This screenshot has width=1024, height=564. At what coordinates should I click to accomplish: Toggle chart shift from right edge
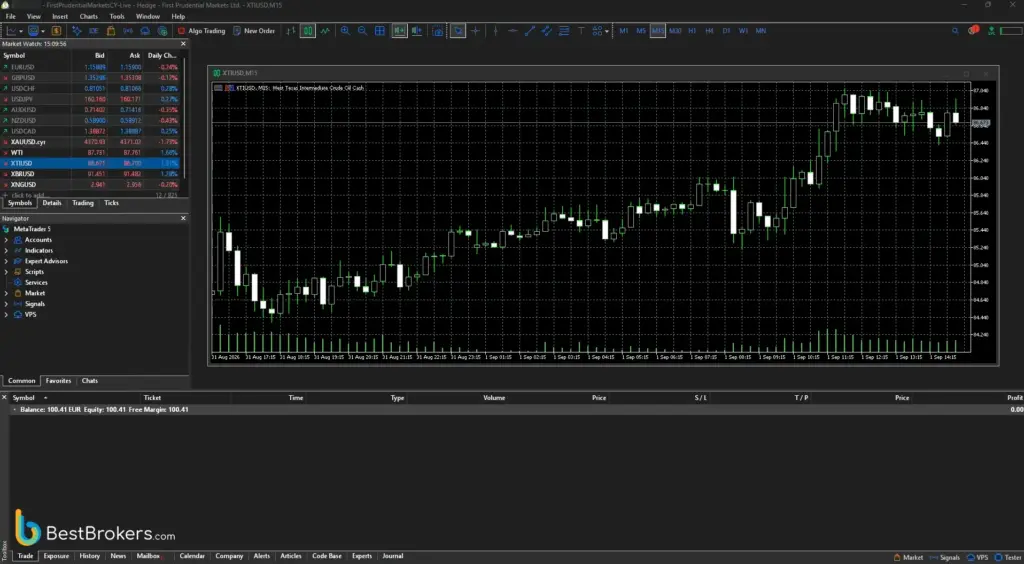coord(417,31)
